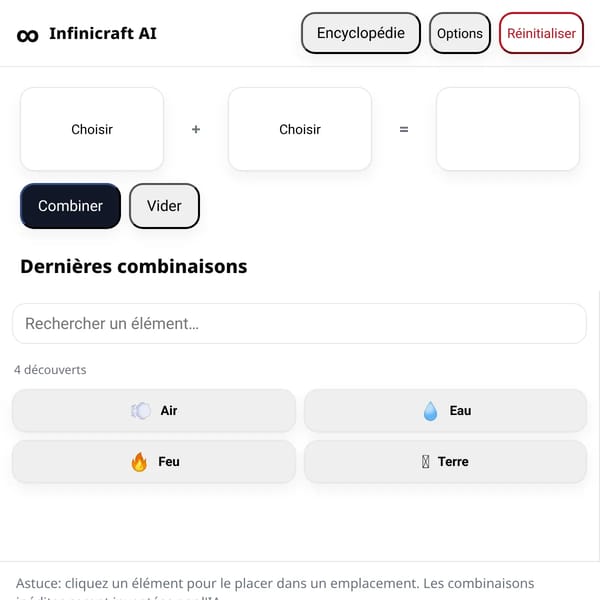The width and height of the screenshot is (600, 600).
Task: Click the equals sign before result
Action: (404, 130)
